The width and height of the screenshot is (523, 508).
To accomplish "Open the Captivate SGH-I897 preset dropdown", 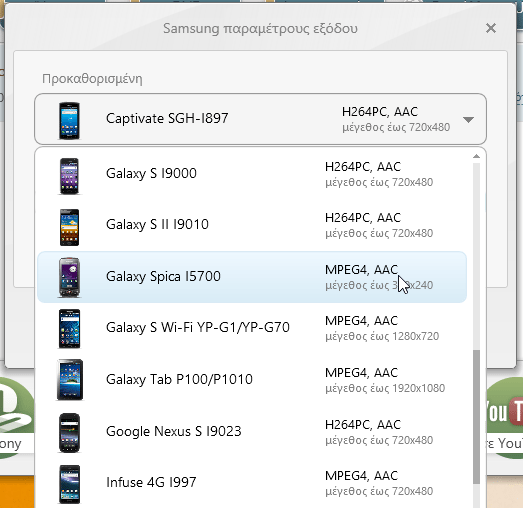I will coord(260,119).
